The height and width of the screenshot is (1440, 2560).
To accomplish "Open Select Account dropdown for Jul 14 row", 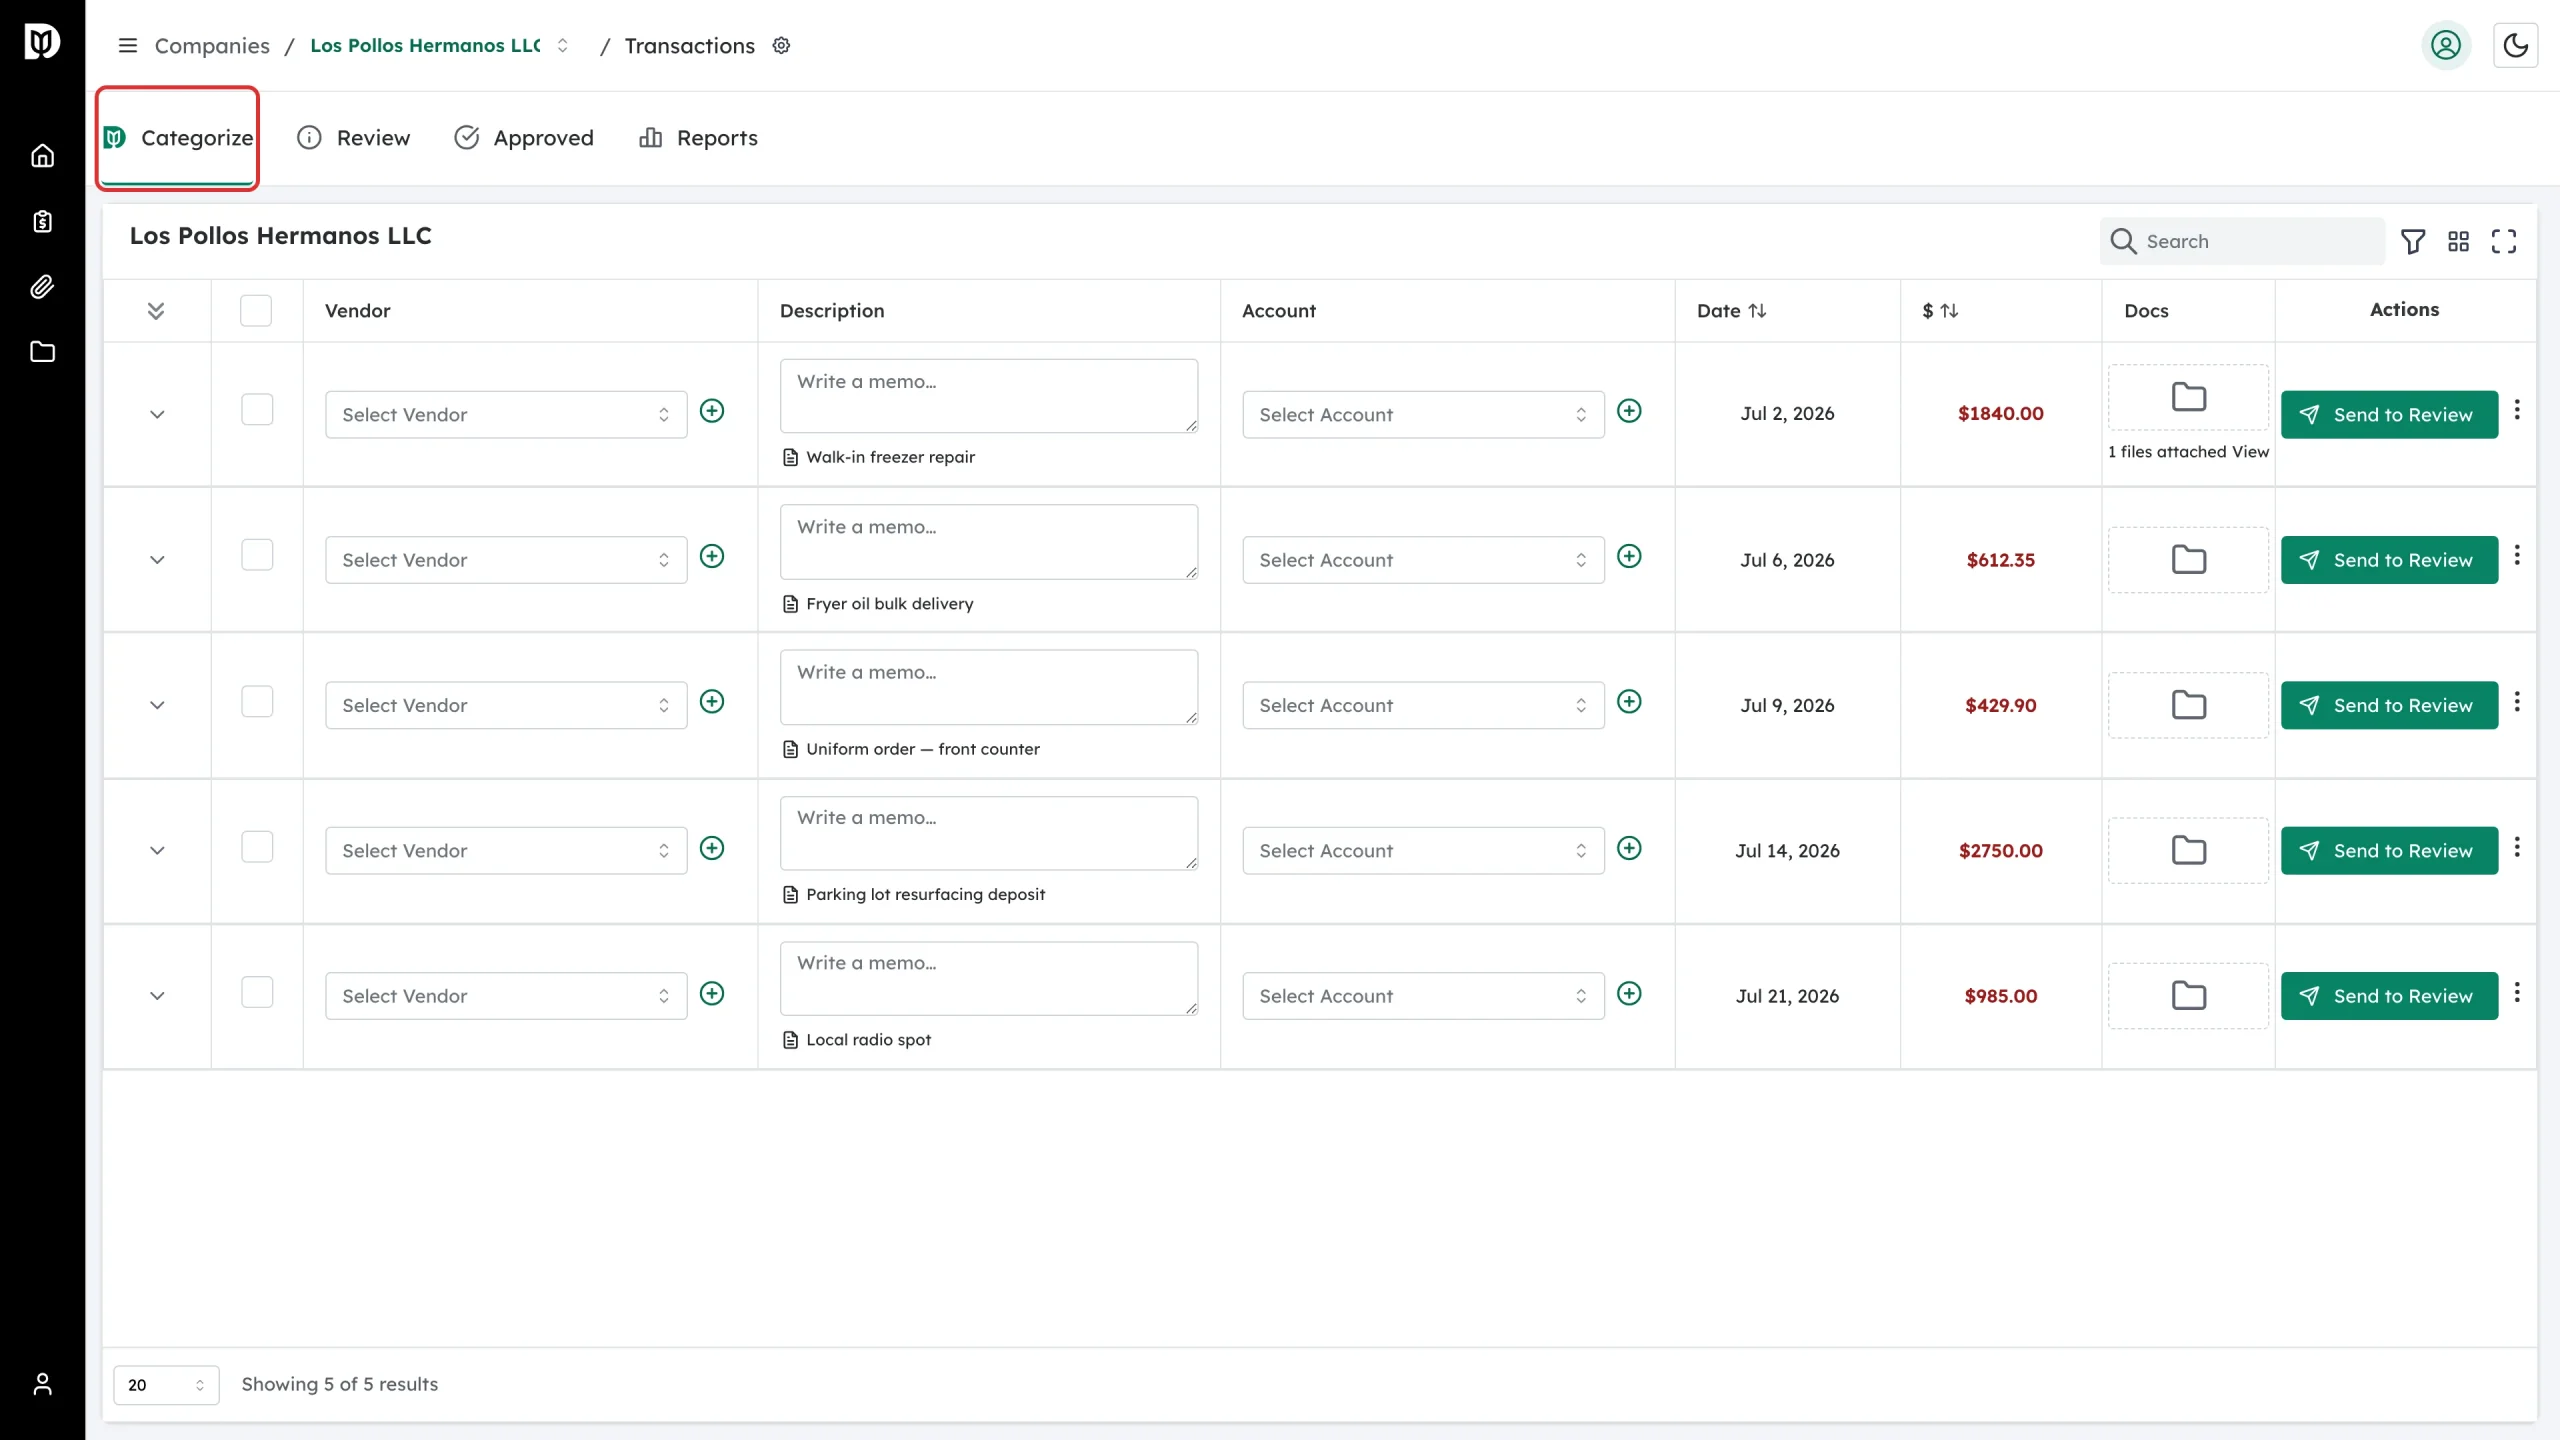I will pyautogui.click(x=1423, y=850).
